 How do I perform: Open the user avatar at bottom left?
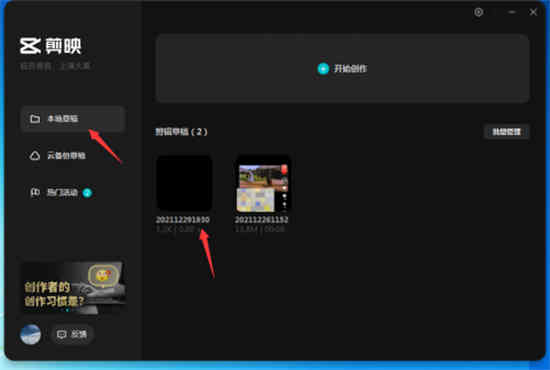31,334
